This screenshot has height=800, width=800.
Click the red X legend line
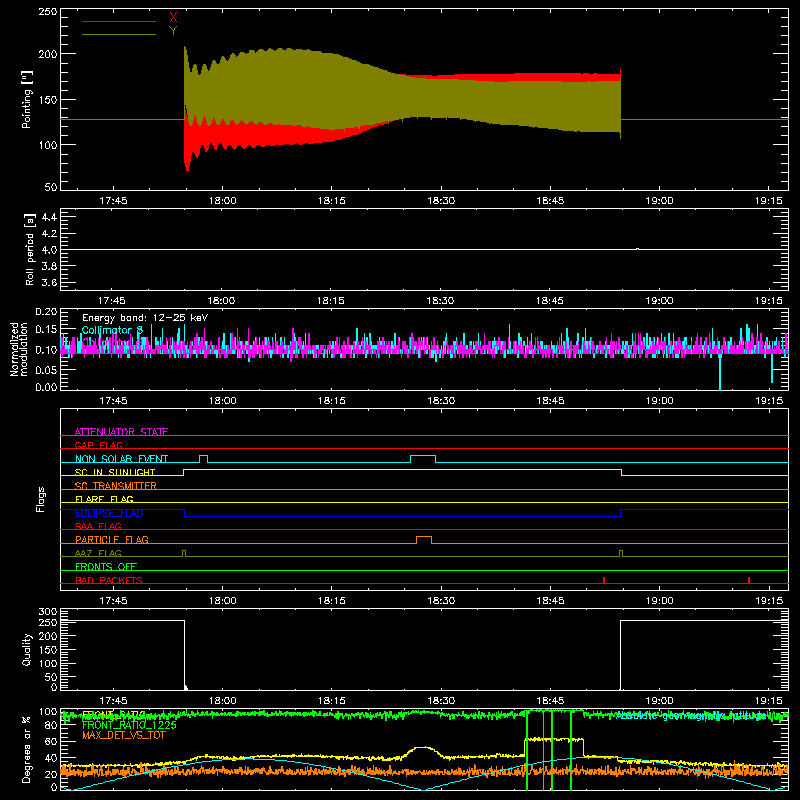click(118, 21)
